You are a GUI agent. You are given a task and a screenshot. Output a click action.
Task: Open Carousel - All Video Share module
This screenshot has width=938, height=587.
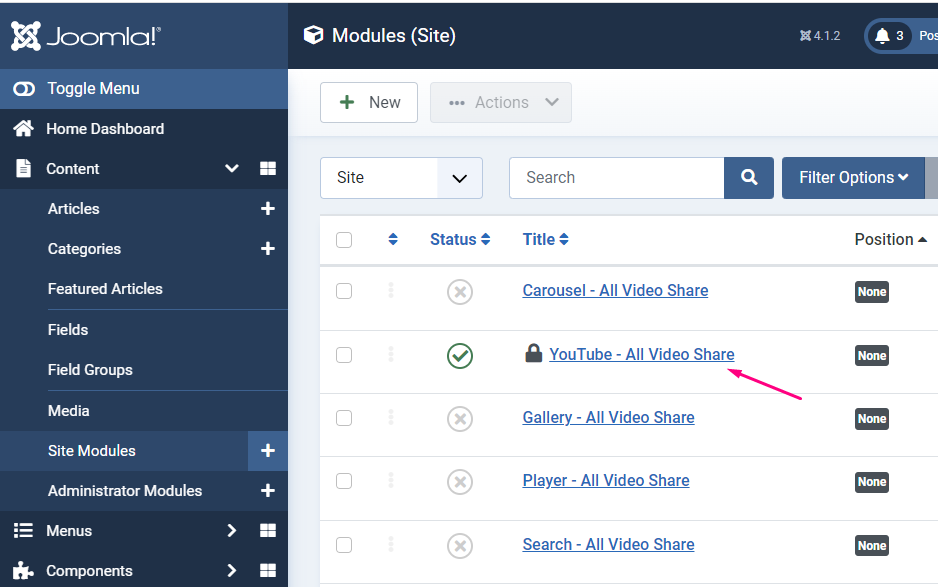coord(615,290)
